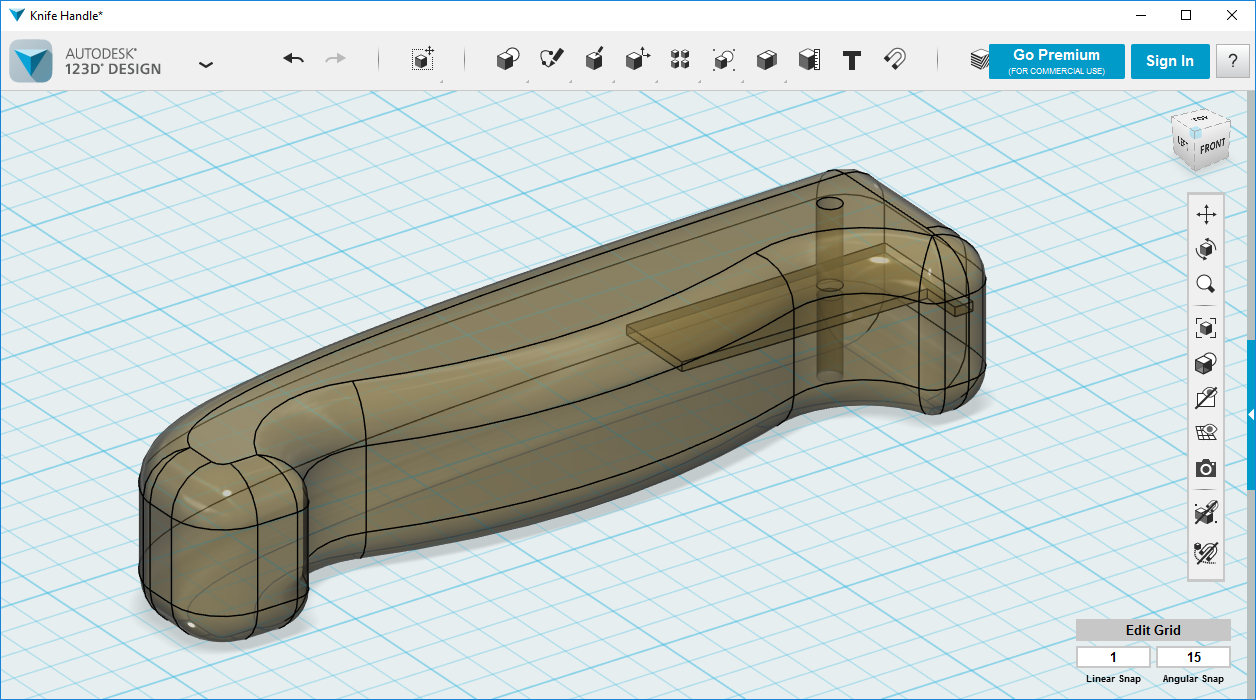1256x700 pixels.
Task: Select the Text tool
Action: click(x=851, y=60)
